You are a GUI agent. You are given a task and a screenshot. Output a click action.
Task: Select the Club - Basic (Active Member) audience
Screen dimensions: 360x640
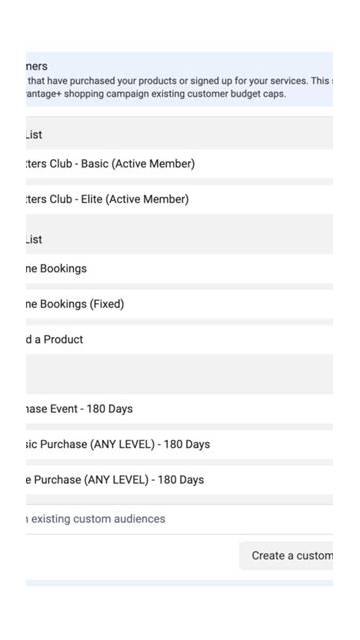[x=180, y=164]
